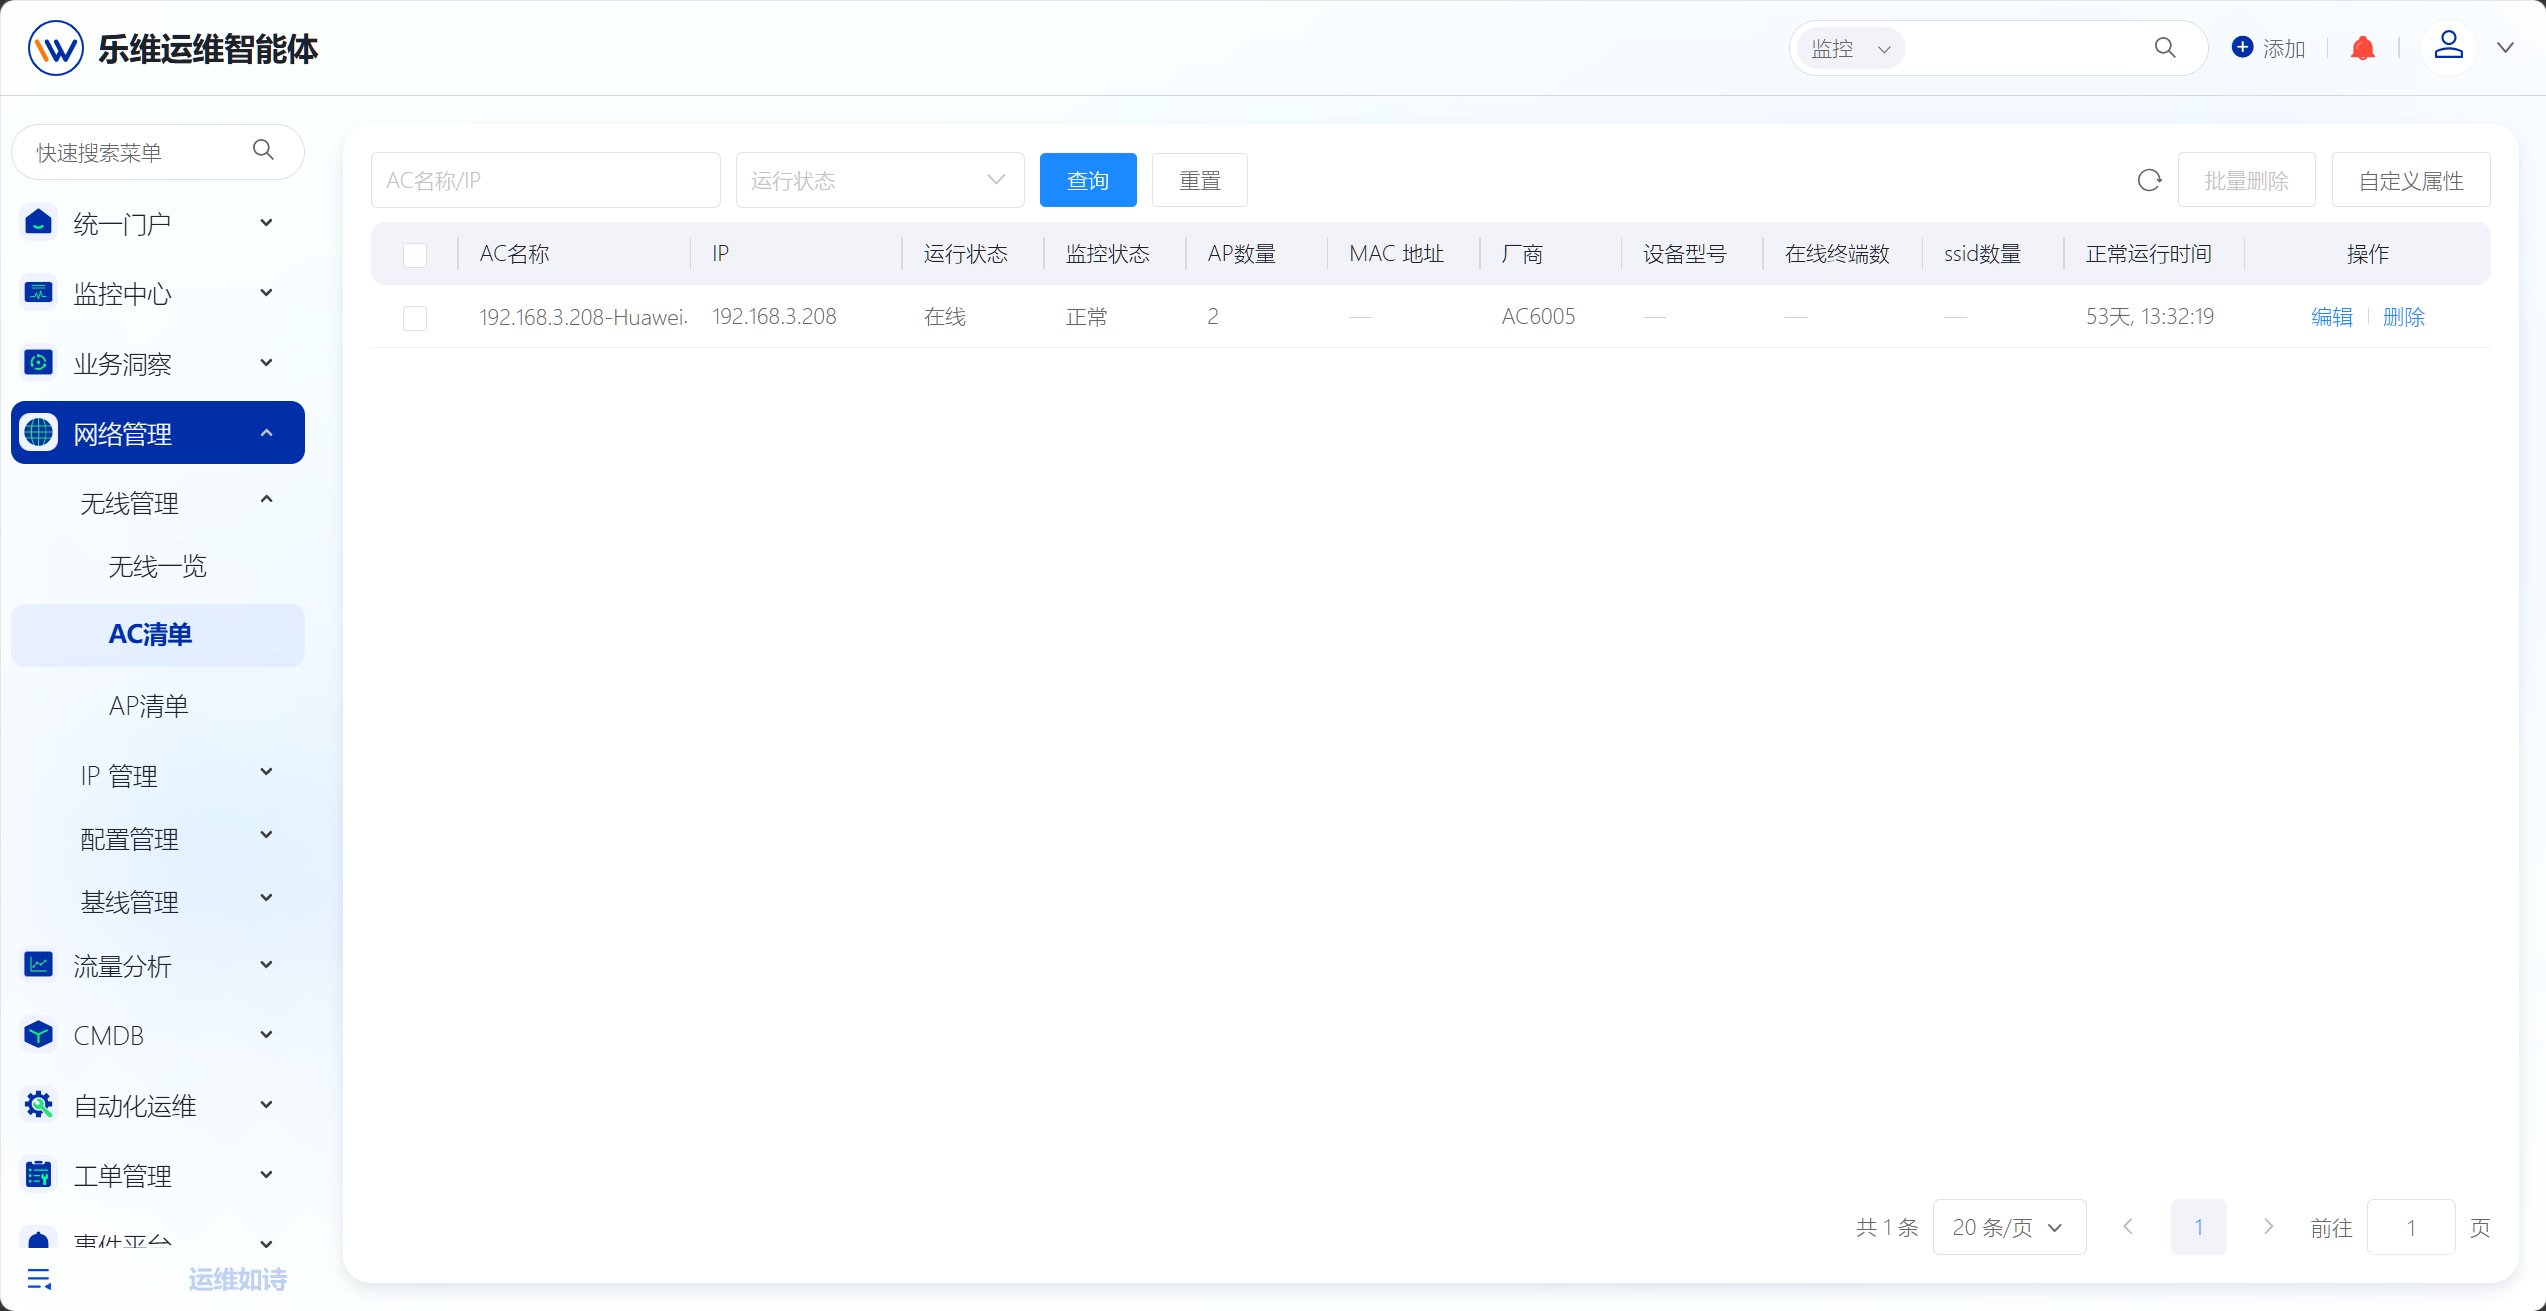2546x1311 pixels.
Task: Open the 运行状态 filter dropdown
Action: click(x=880, y=180)
